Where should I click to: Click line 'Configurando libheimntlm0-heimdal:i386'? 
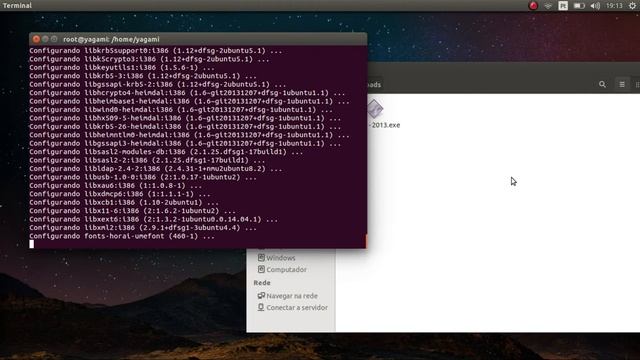click(x=189, y=135)
